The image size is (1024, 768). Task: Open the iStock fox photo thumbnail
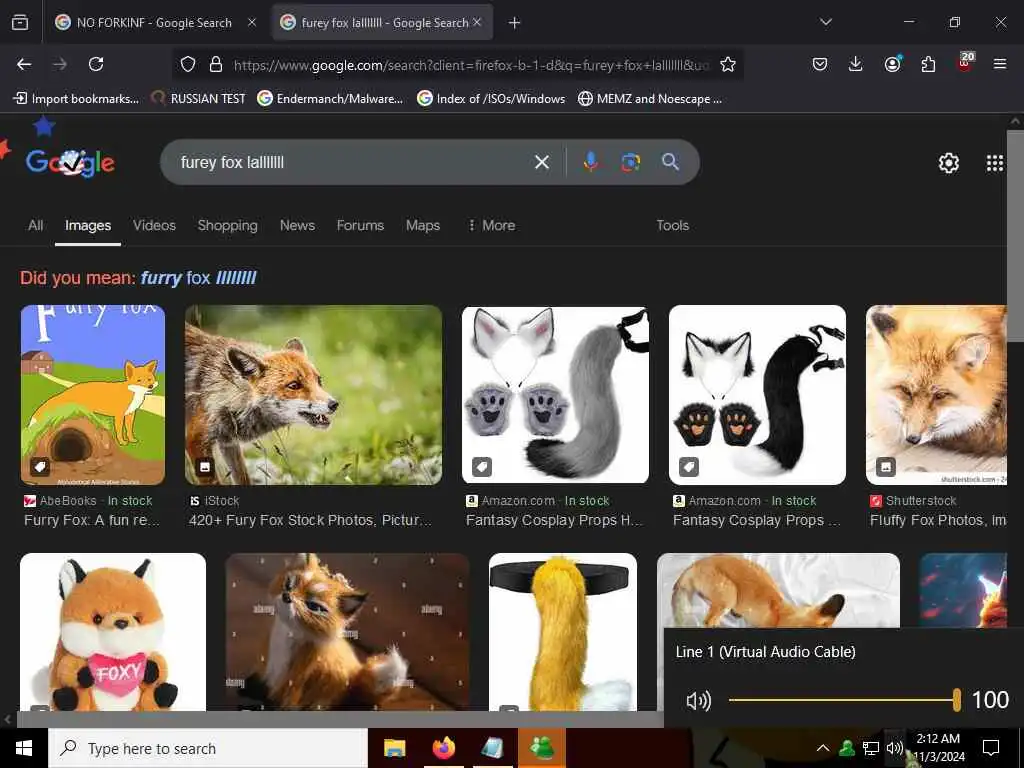[313, 394]
